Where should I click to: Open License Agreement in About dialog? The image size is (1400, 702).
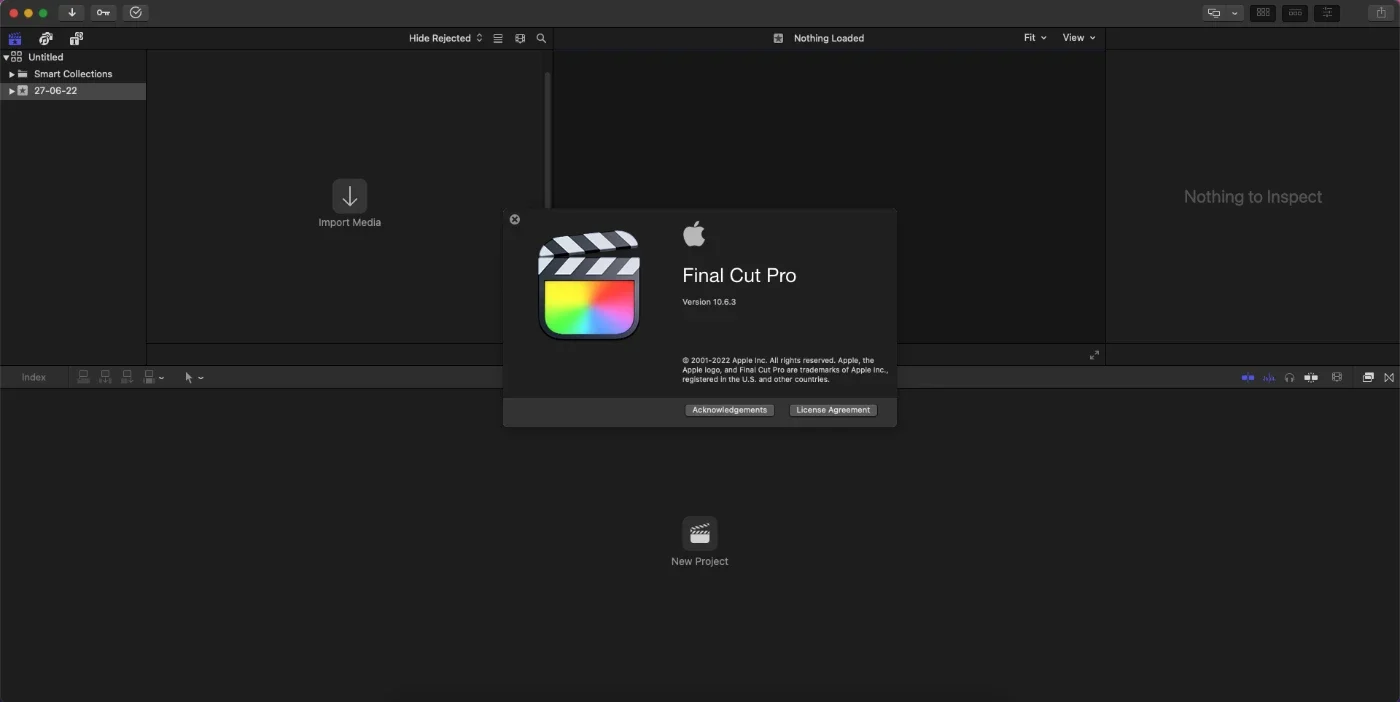pyautogui.click(x=833, y=410)
